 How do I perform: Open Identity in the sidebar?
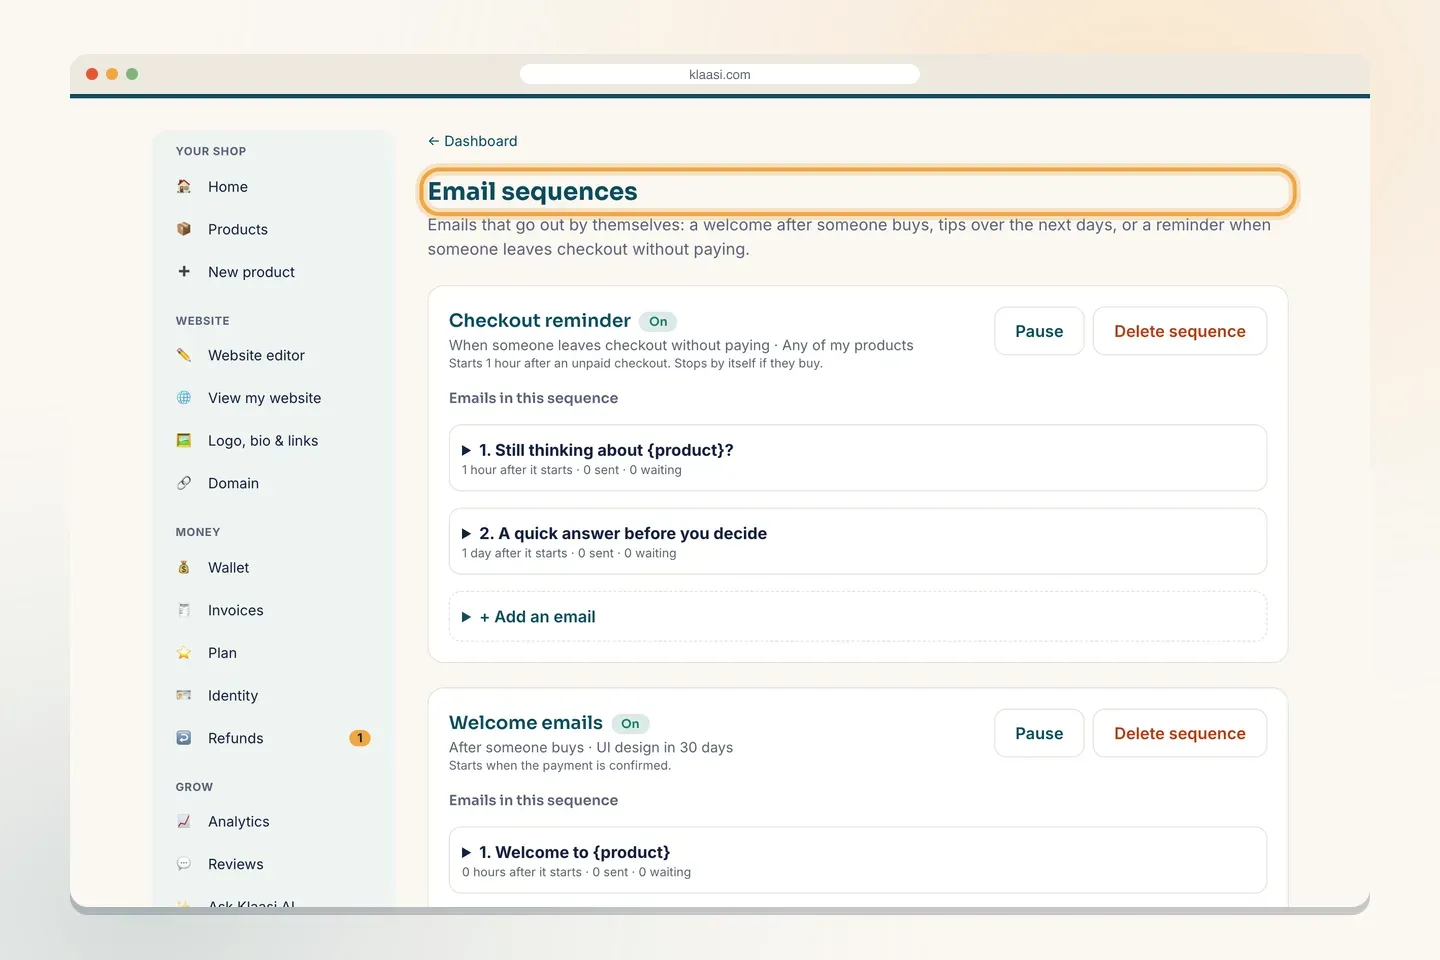pyautogui.click(x=274, y=696)
